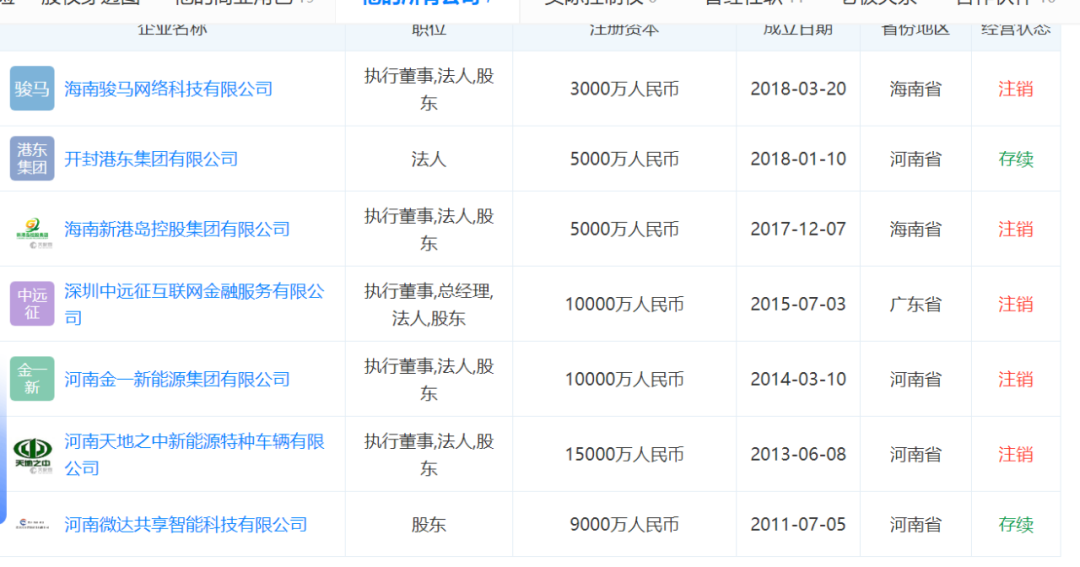
Task: Click the date 2015-07-03
Action: tap(798, 305)
